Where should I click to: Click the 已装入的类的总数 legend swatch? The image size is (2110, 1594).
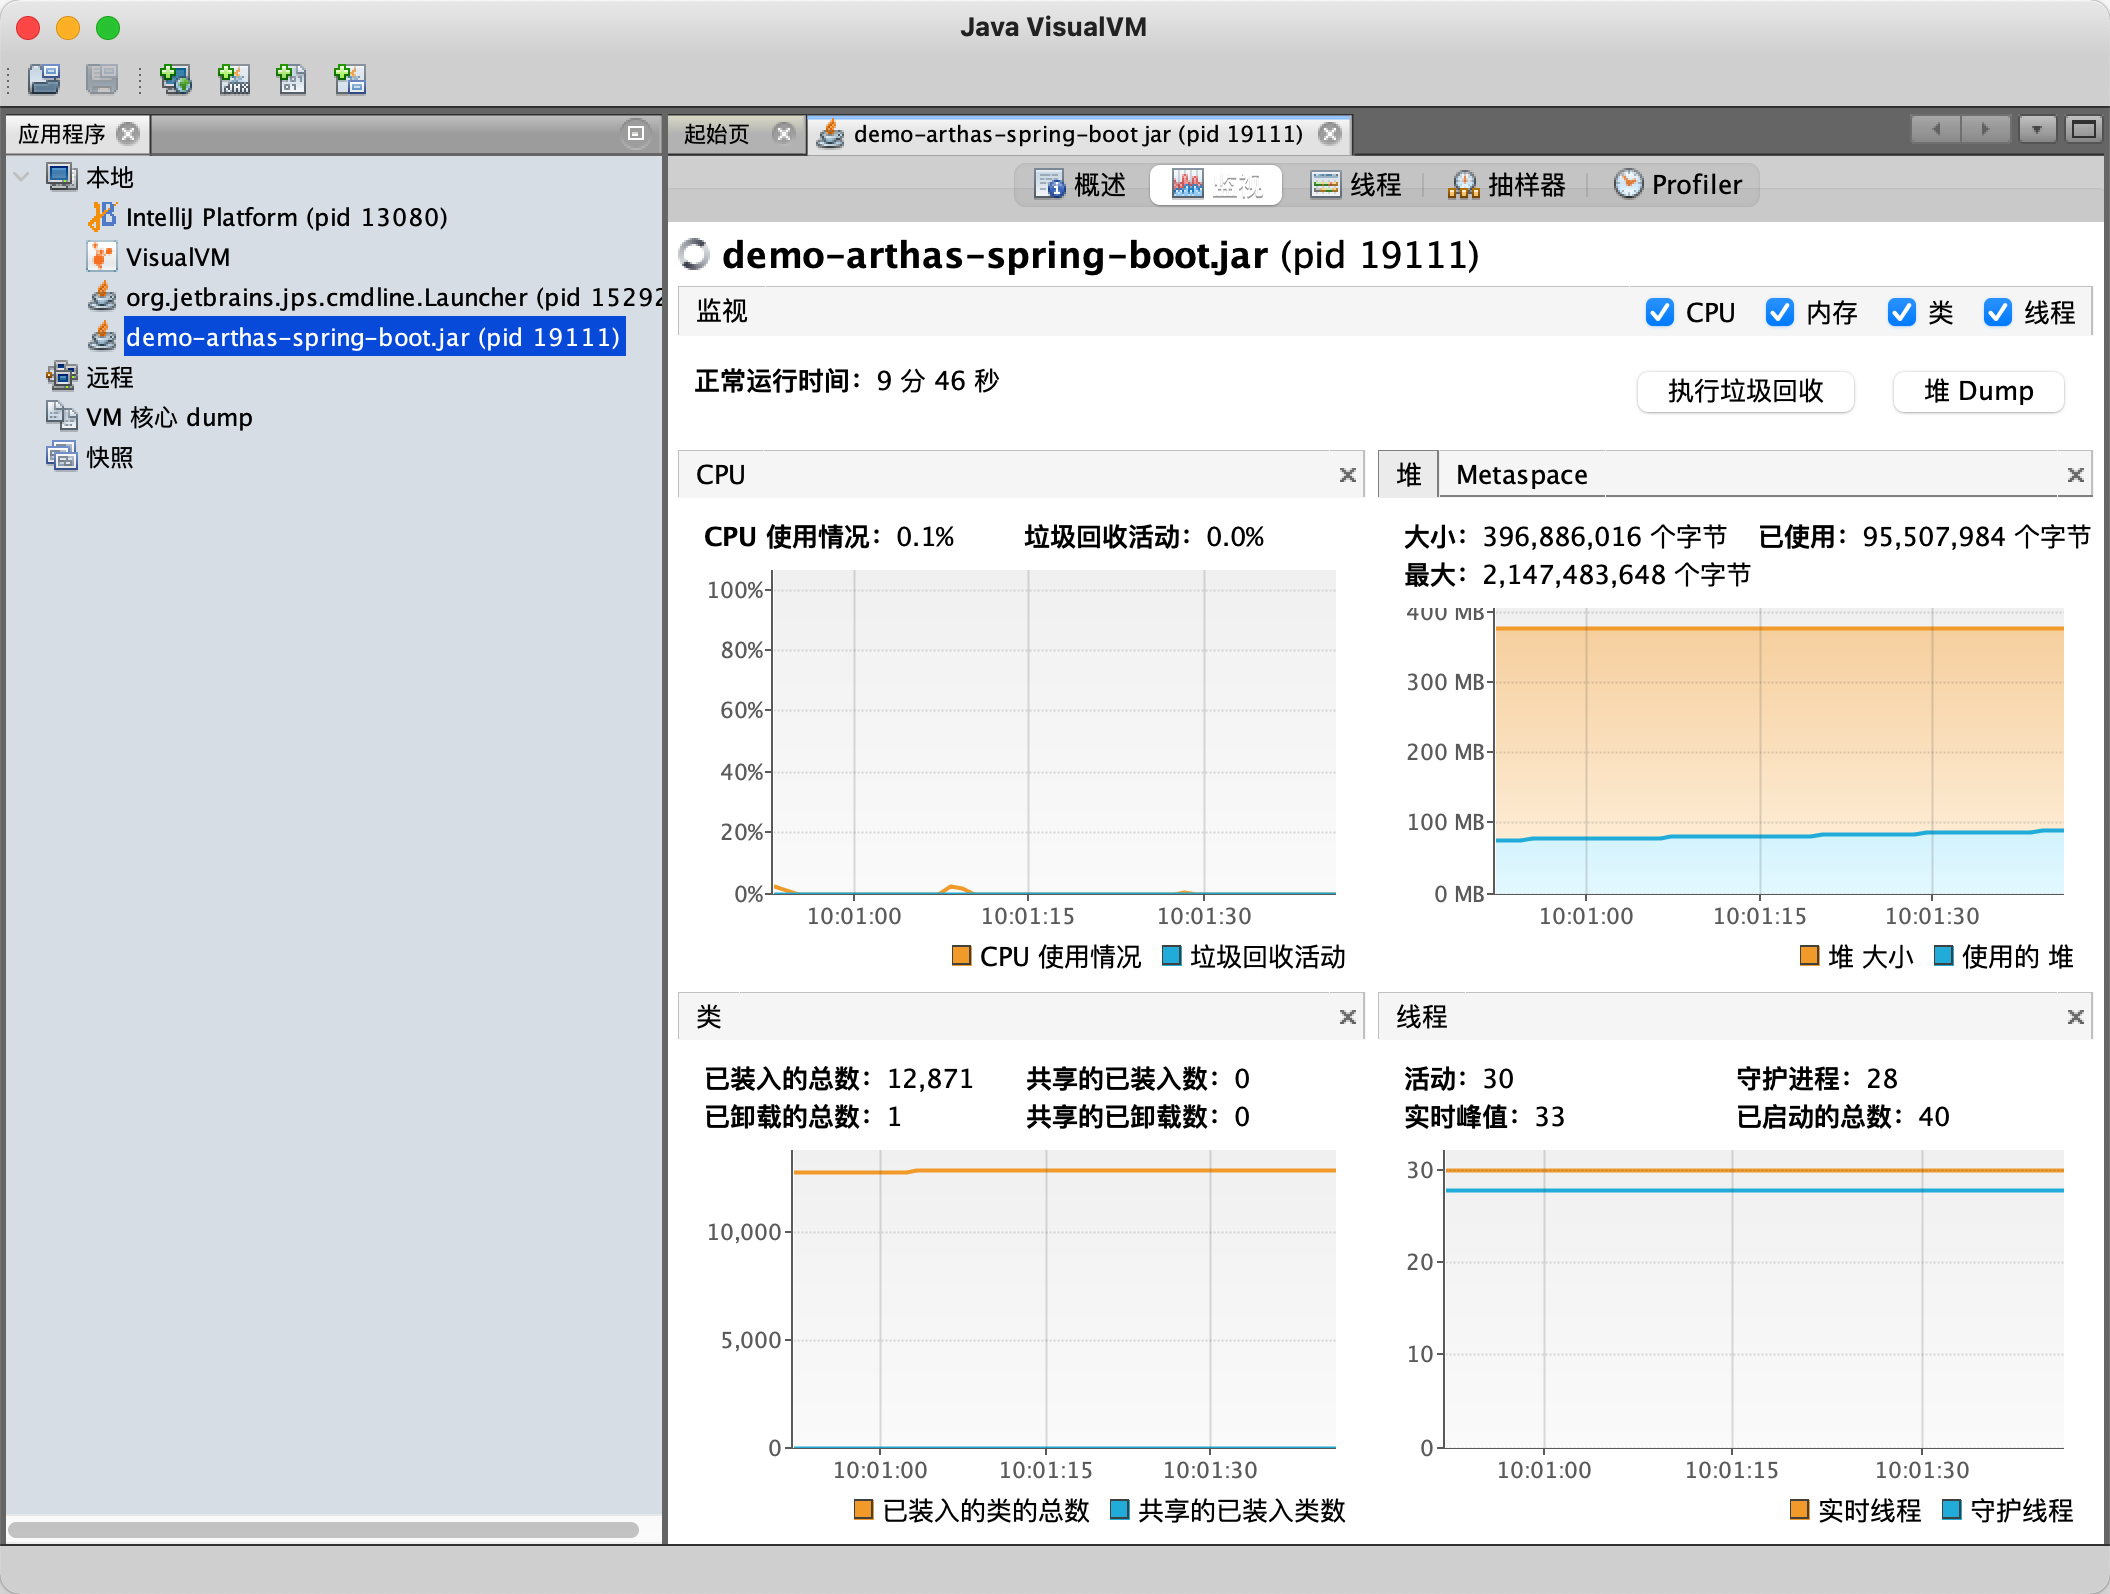click(x=864, y=1509)
